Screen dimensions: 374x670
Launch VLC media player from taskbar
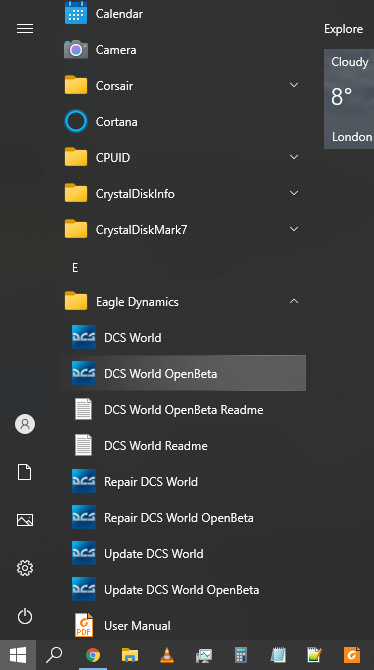pos(167,655)
